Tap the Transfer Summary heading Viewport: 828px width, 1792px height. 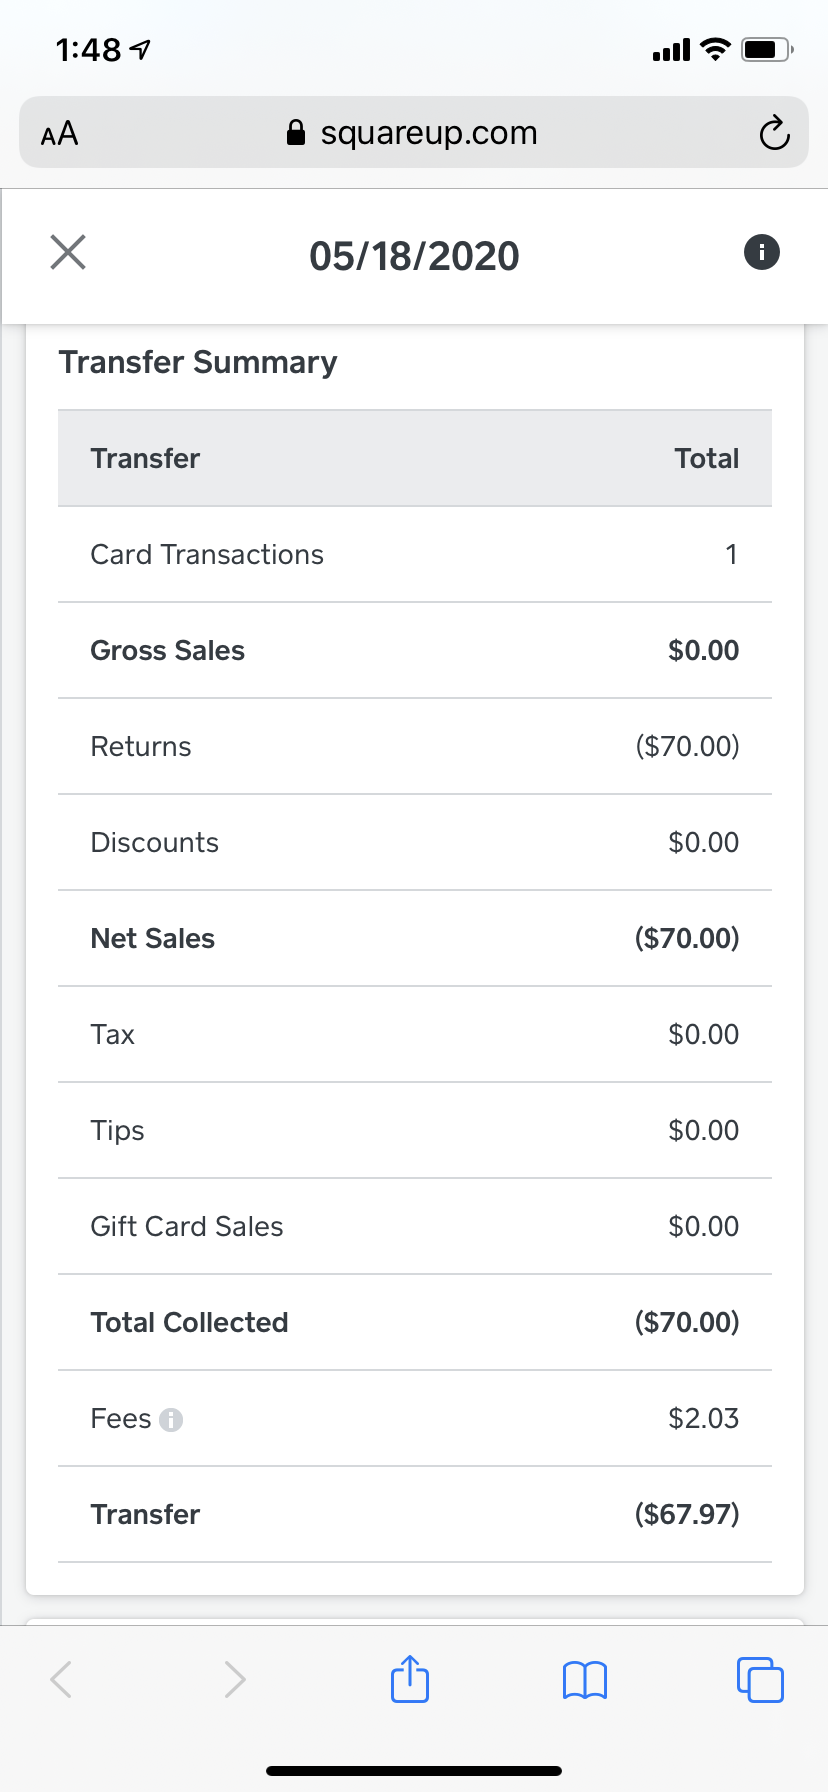198,362
